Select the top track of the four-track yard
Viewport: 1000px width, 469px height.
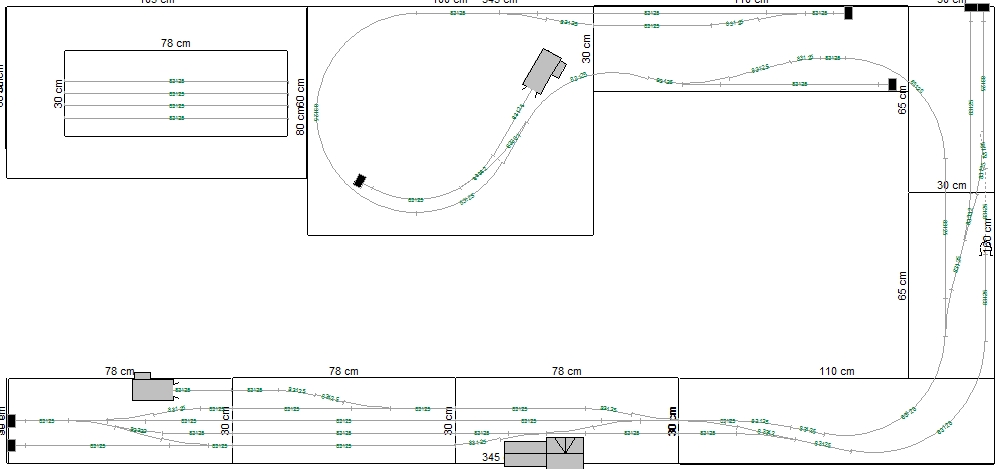coord(176,80)
